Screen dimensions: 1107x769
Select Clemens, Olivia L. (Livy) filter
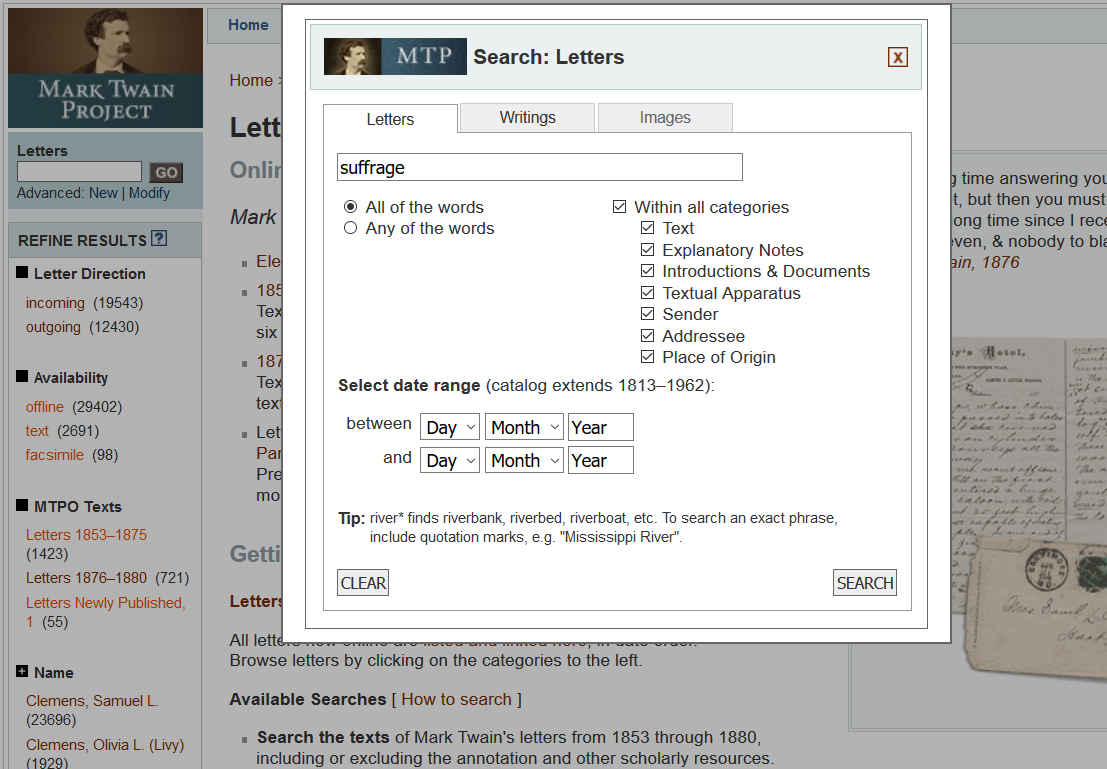(x=105, y=745)
